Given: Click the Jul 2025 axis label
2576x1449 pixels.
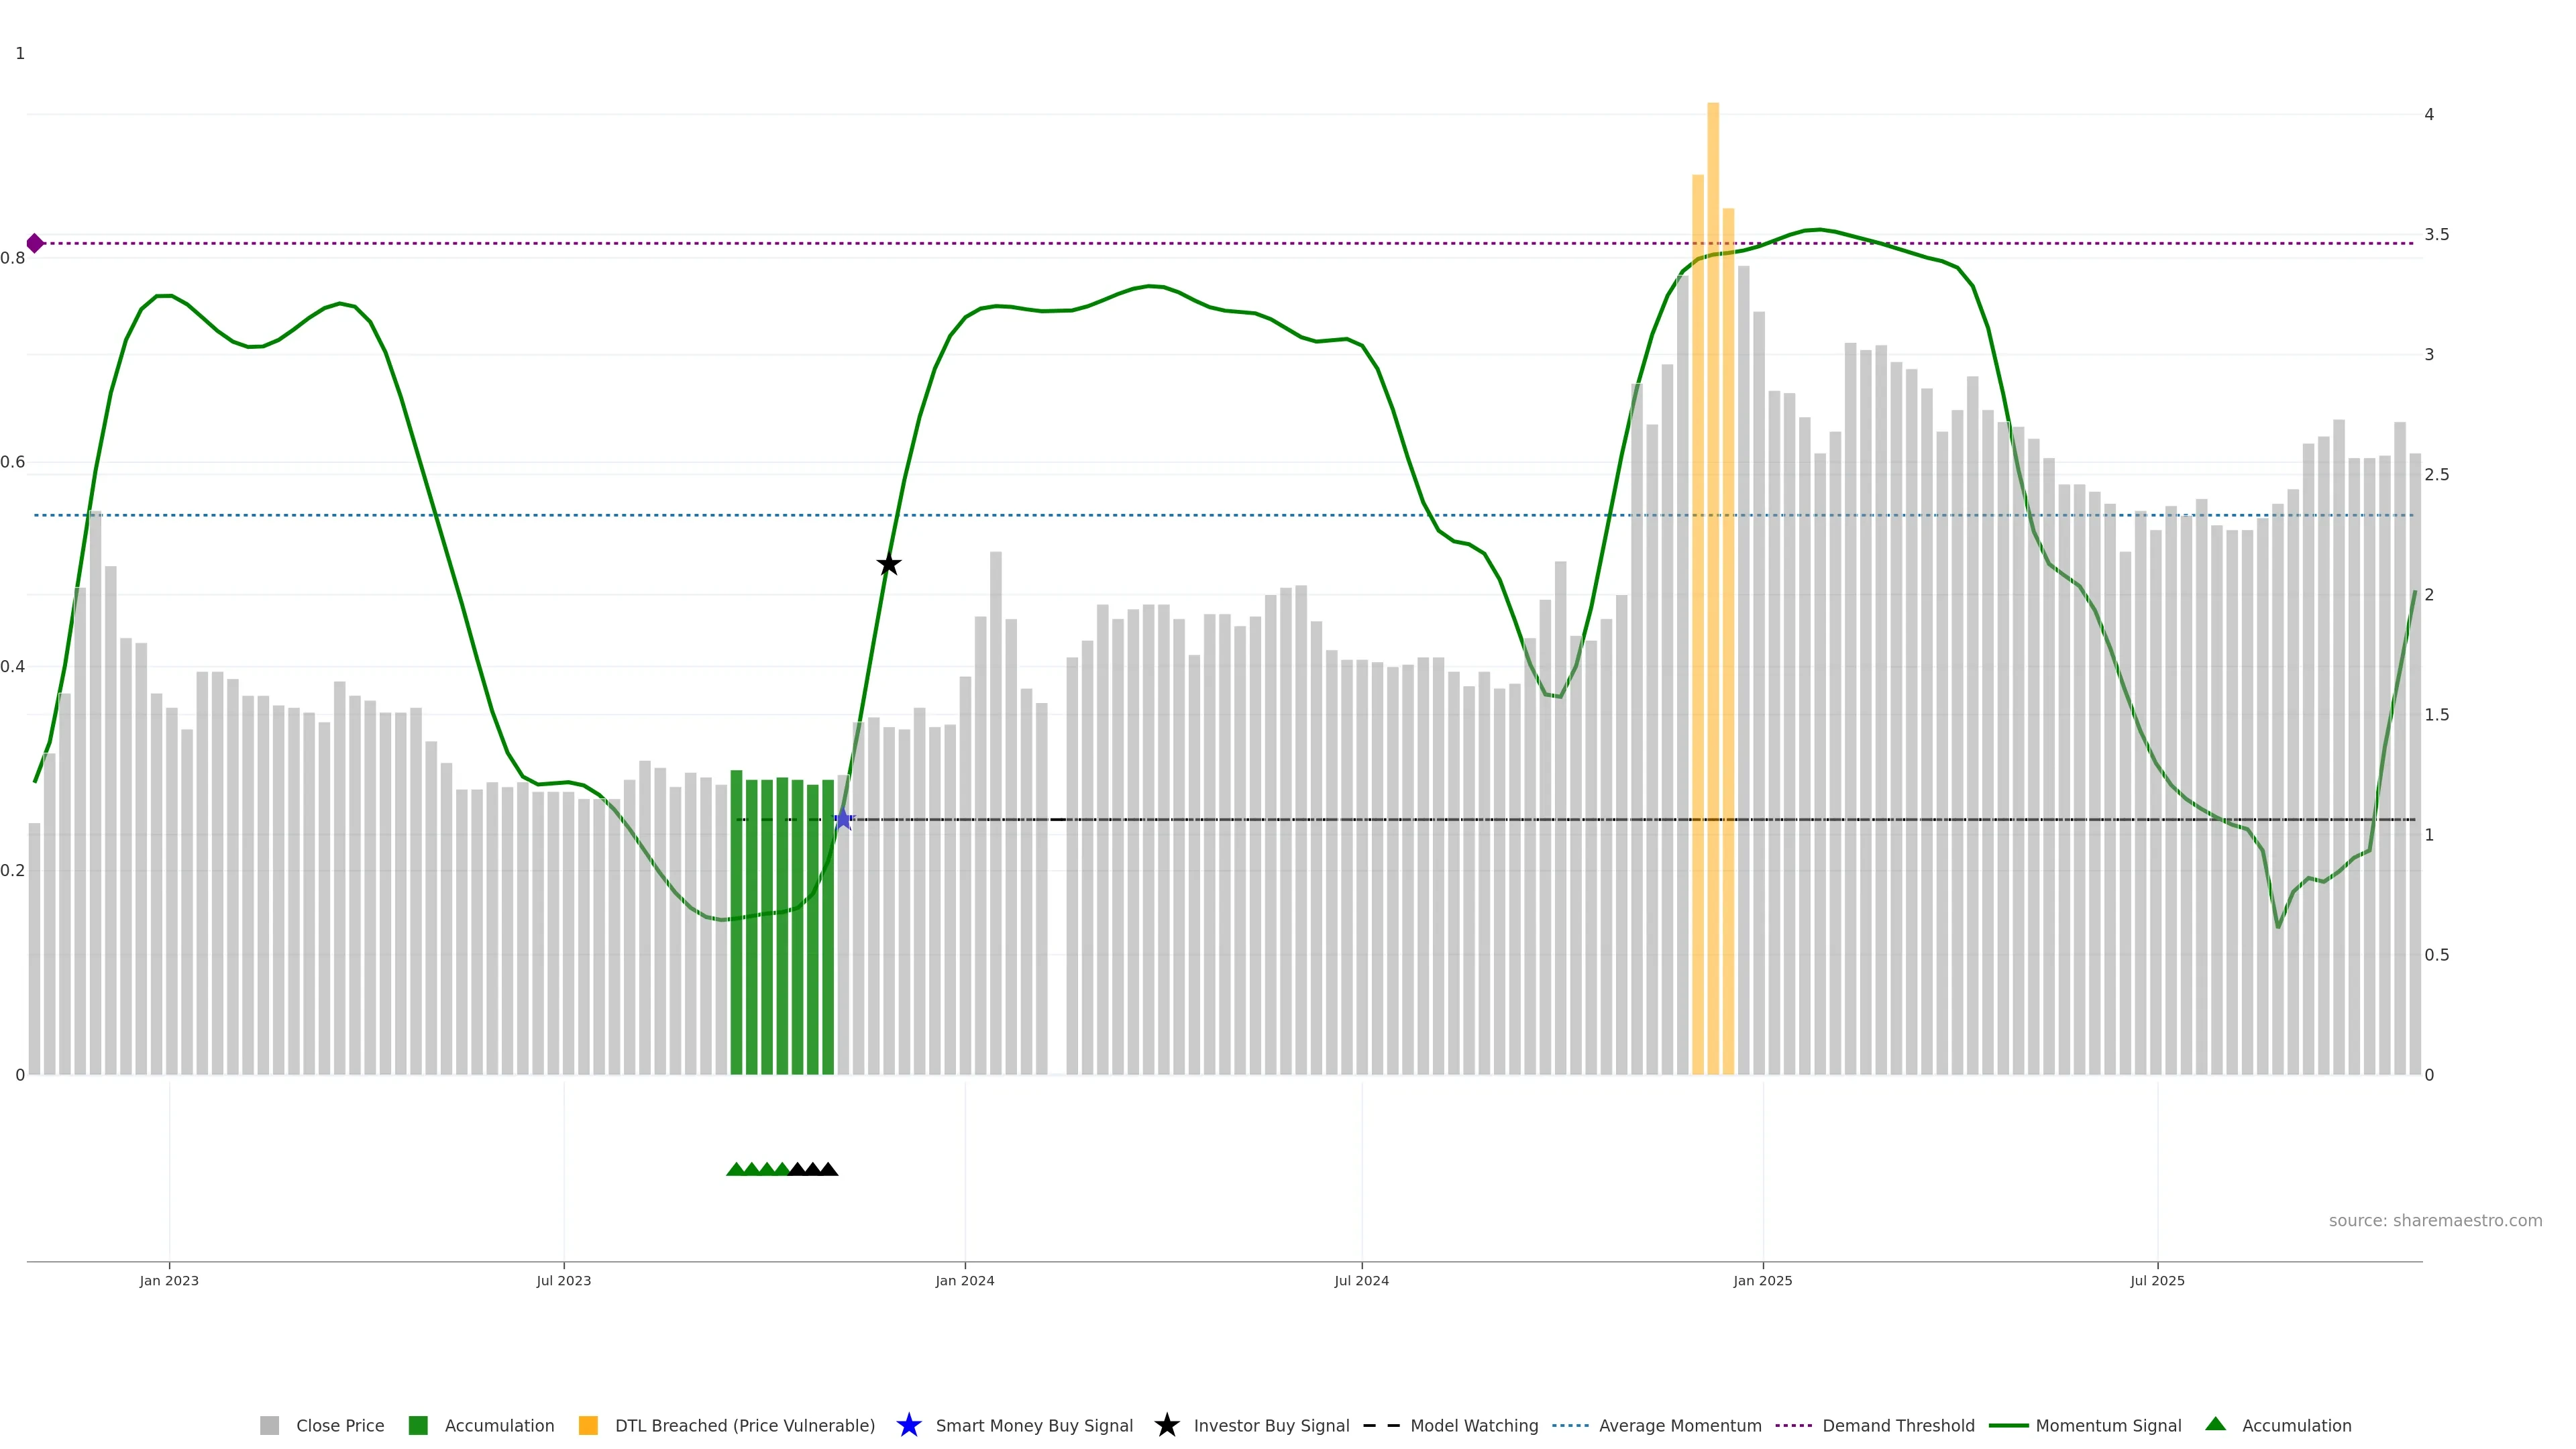Looking at the screenshot, I should [2157, 1280].
